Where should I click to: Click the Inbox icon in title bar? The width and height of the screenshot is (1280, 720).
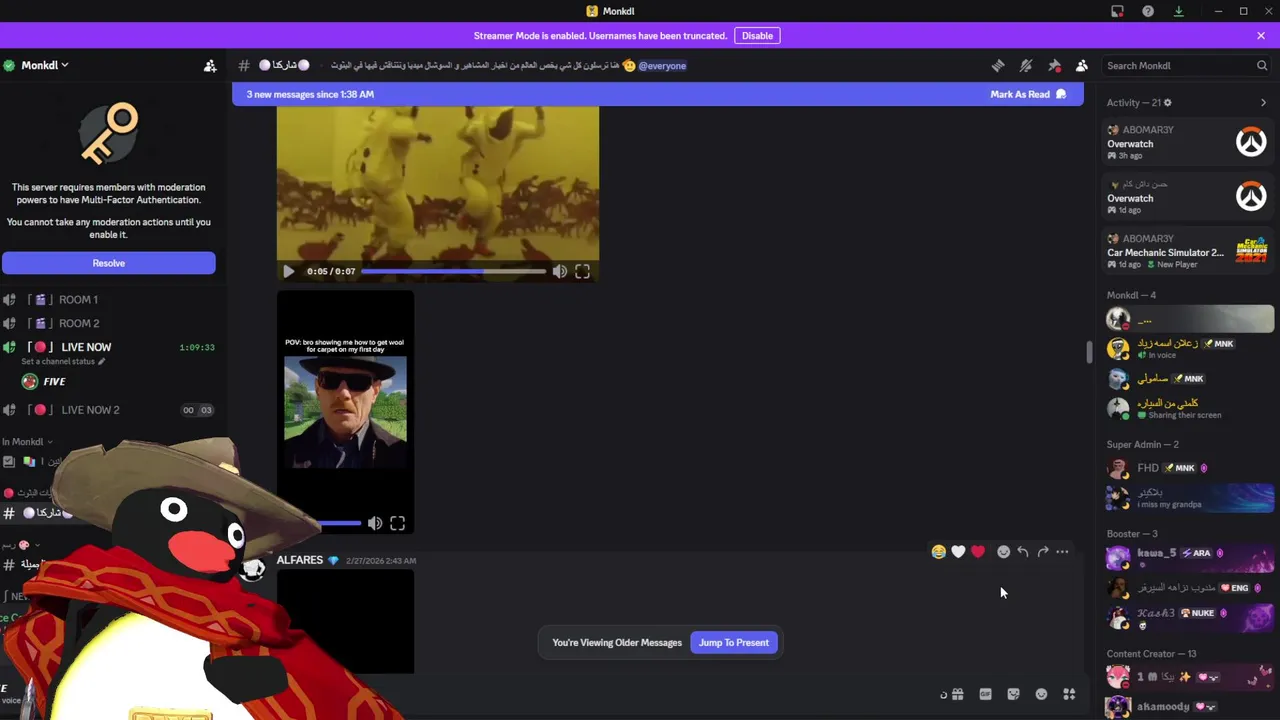pos(1117,11)
